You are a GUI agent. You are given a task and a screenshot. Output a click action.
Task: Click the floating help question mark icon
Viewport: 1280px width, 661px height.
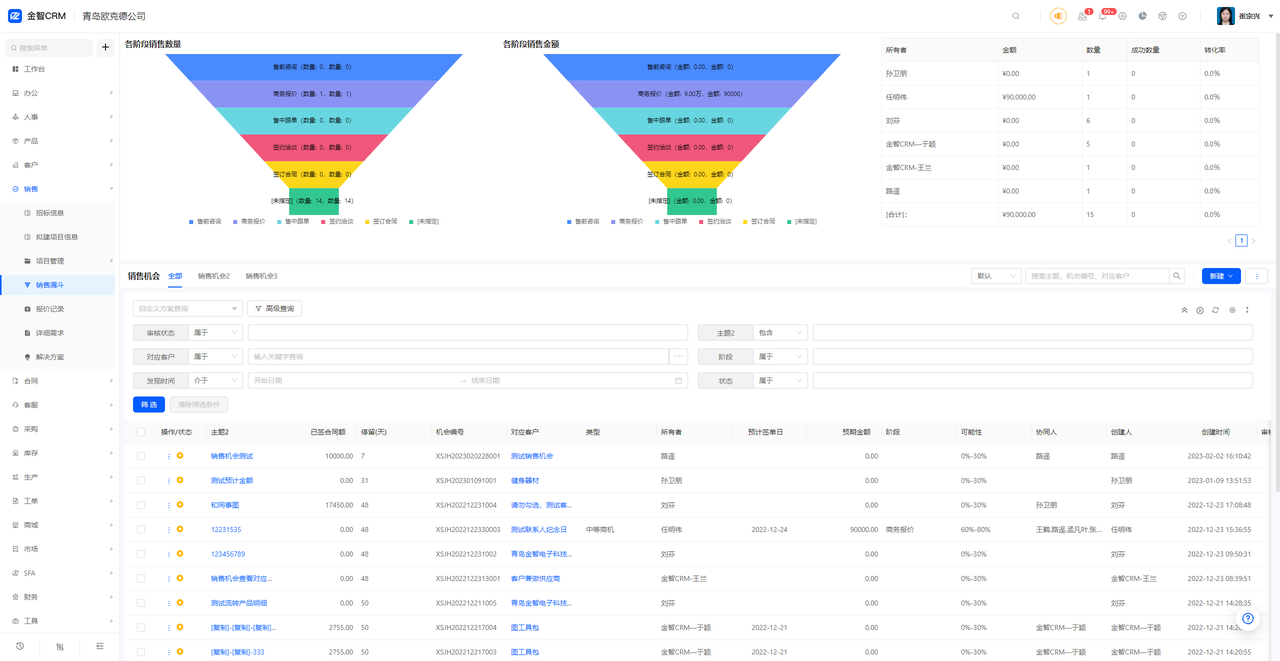tap(1248, 619)
